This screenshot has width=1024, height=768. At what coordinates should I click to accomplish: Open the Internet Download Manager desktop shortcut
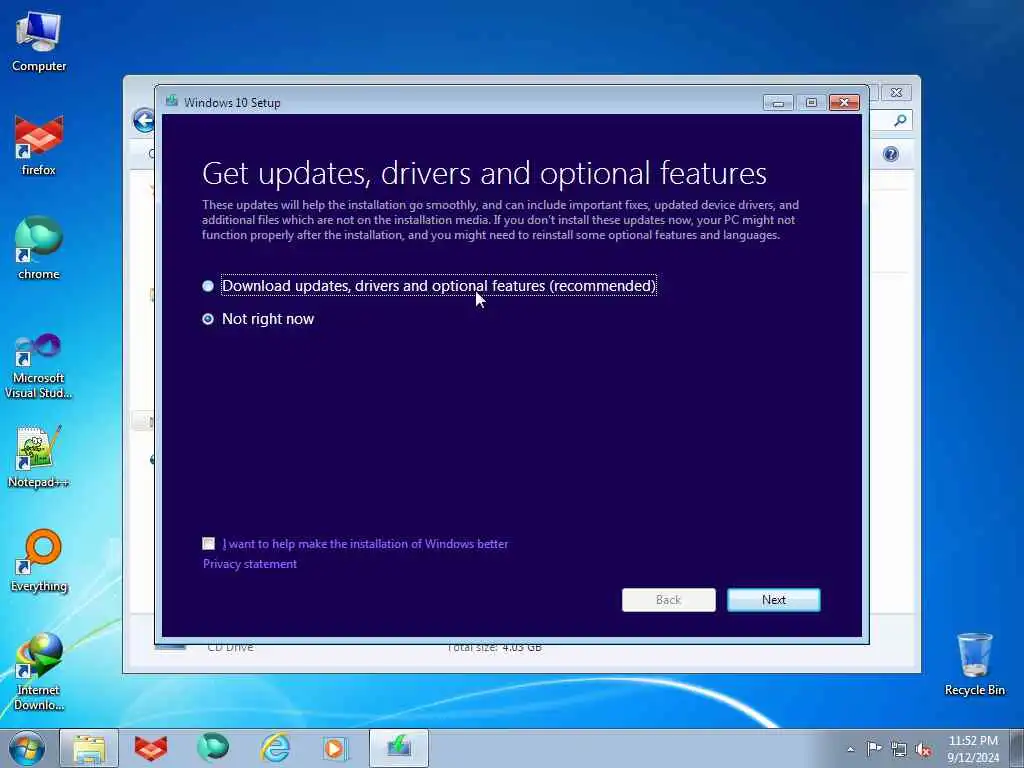tap(39, 671)
